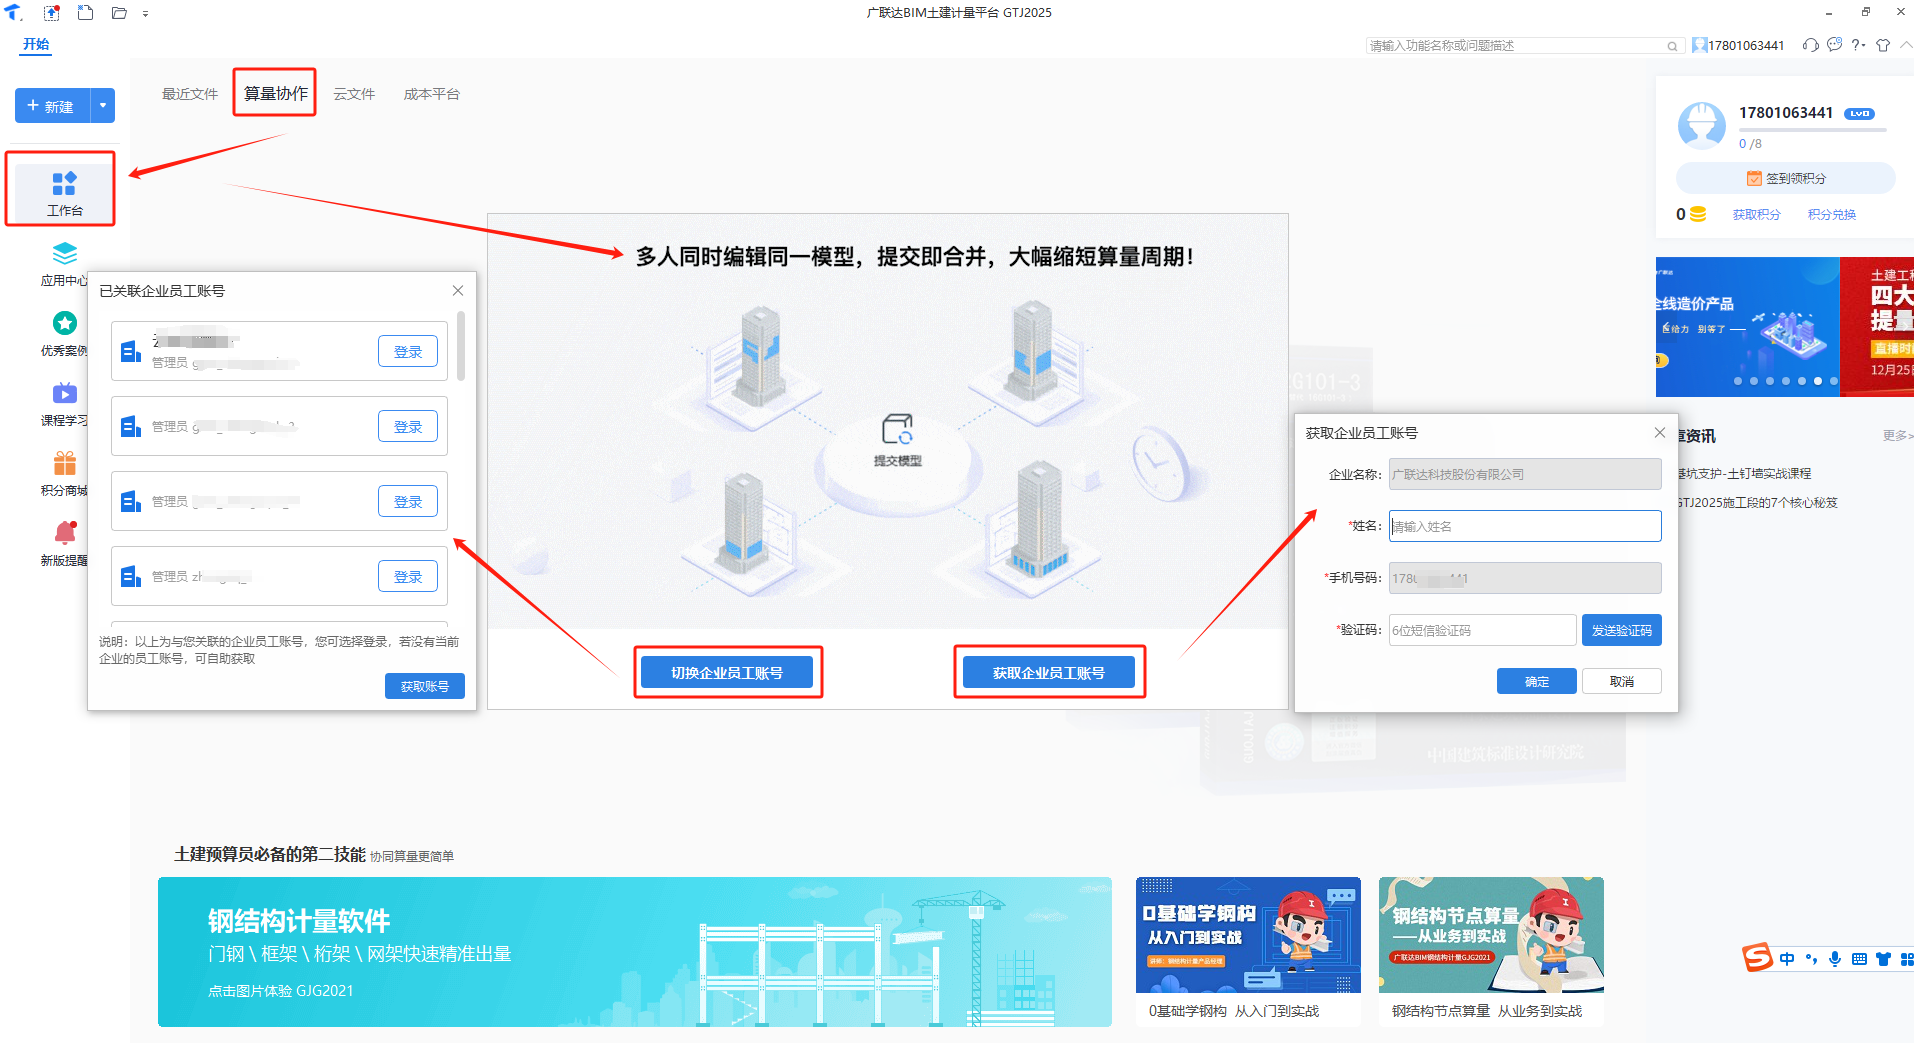This screenshot has width=1914, height=1043.
Task: Switch to the 云文件 tab
Action: point(354,93)
